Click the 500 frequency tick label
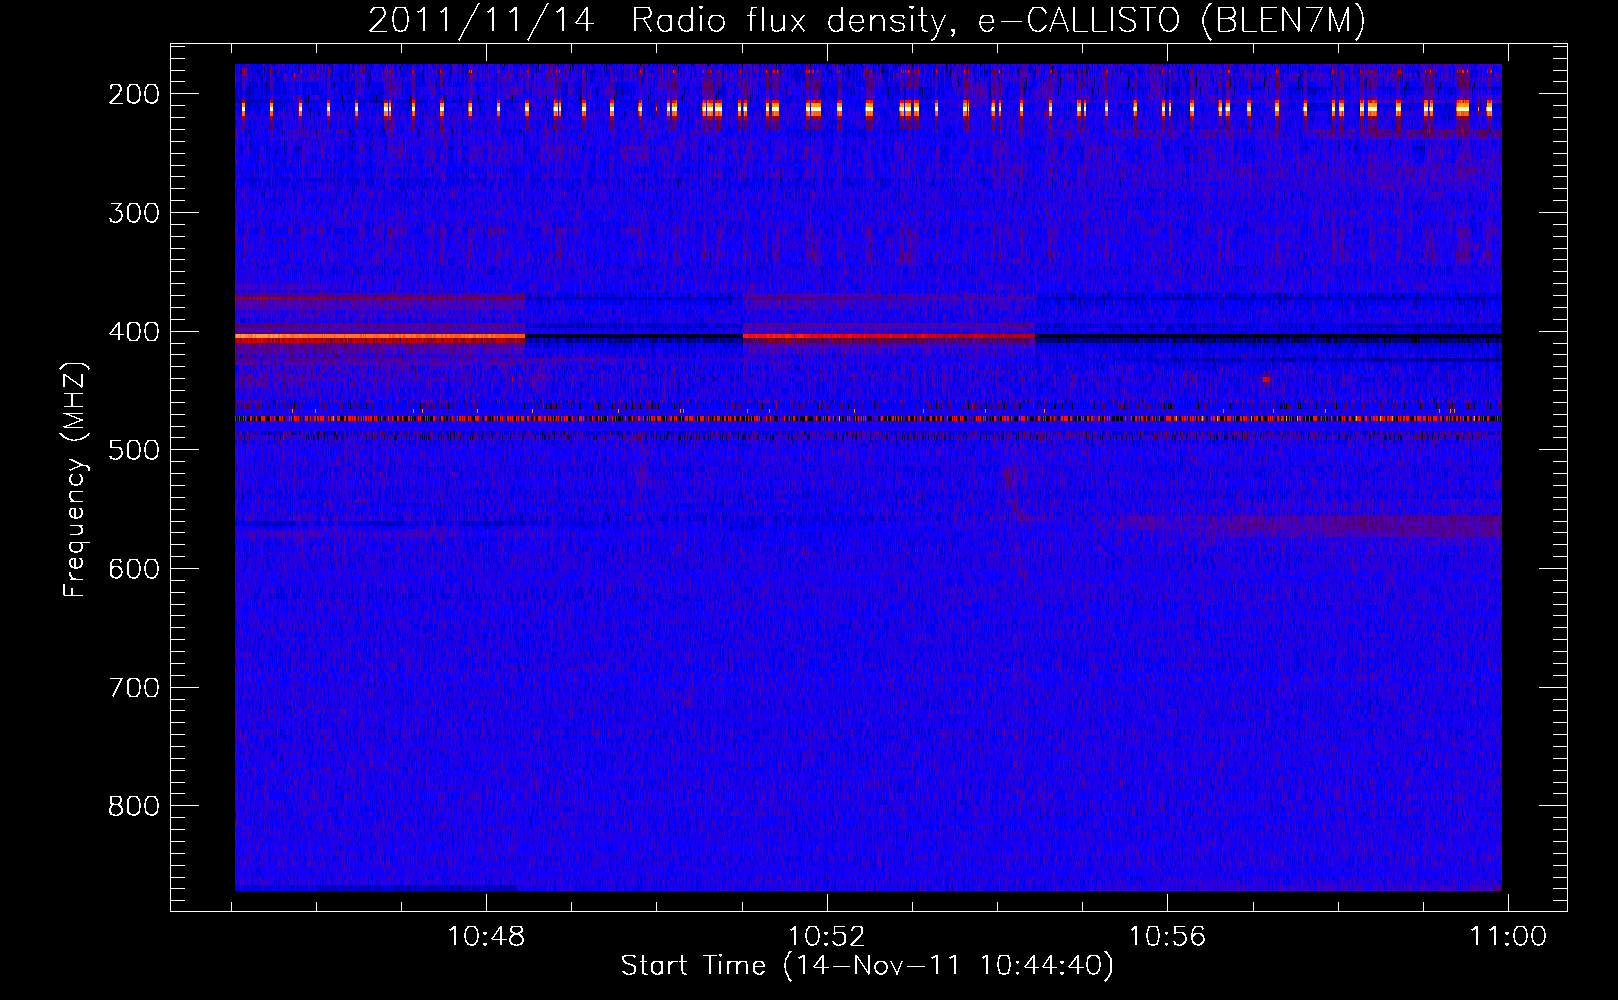Screen dimensions: 1618x1000 (133, 450)
